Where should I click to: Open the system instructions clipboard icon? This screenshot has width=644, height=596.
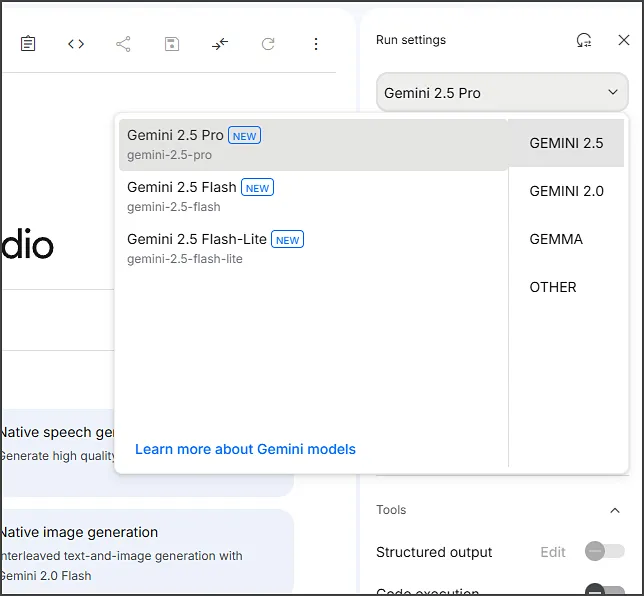coord(28,44)
